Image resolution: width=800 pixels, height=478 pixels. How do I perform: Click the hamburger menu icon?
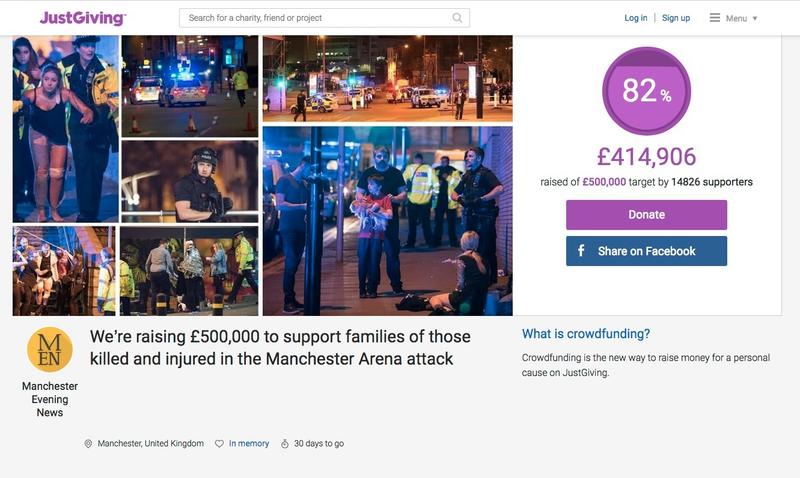click(x=715, y=18)
